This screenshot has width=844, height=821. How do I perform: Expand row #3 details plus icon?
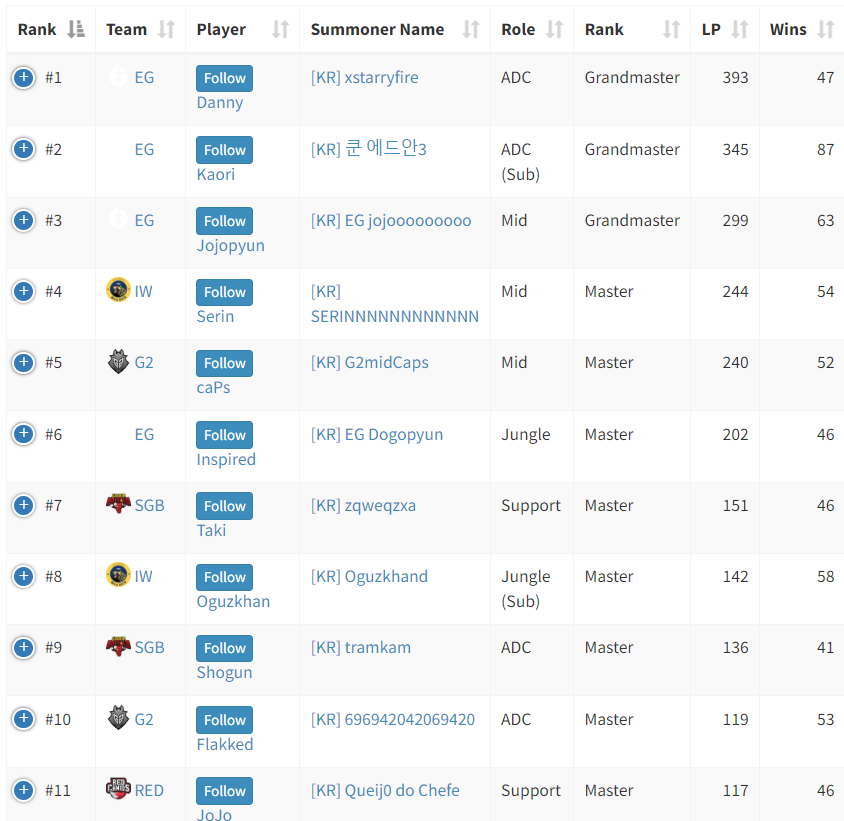24,220
